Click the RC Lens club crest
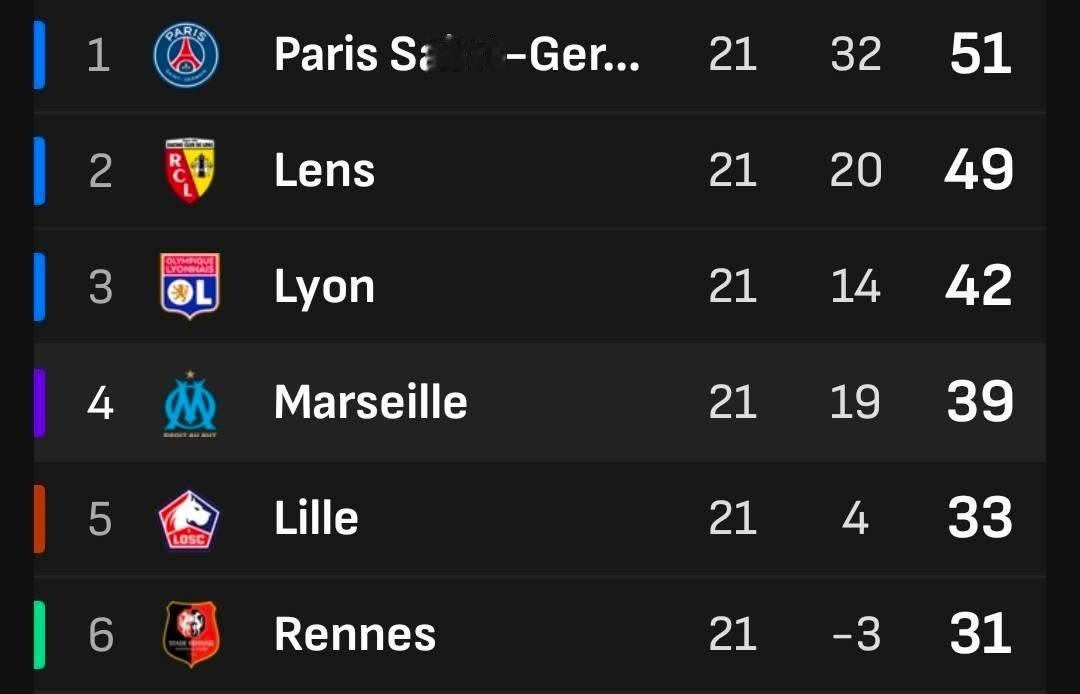Screen dimensions: 1080x694 tap(189, 170)
